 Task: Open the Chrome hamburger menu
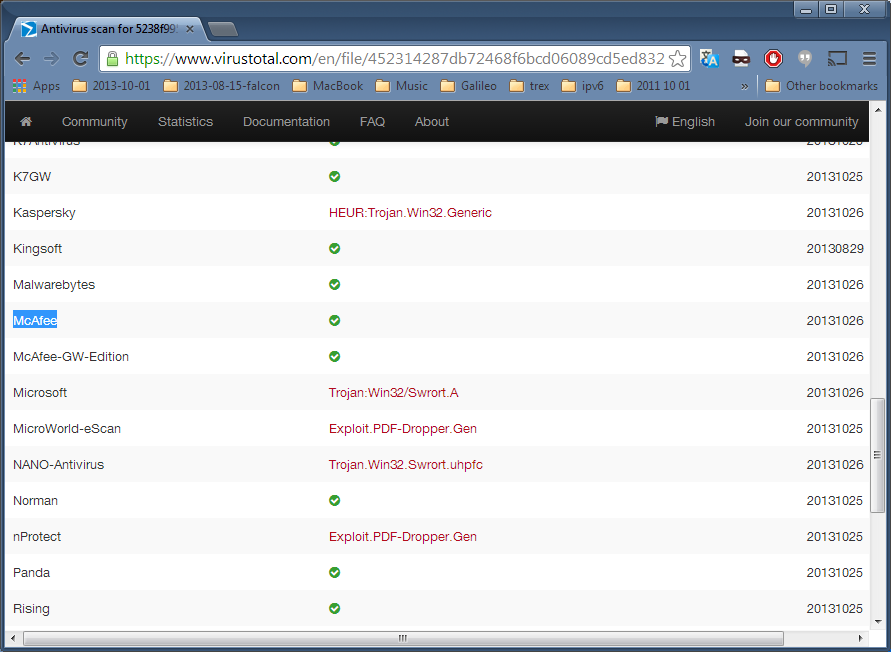[869, 59]
